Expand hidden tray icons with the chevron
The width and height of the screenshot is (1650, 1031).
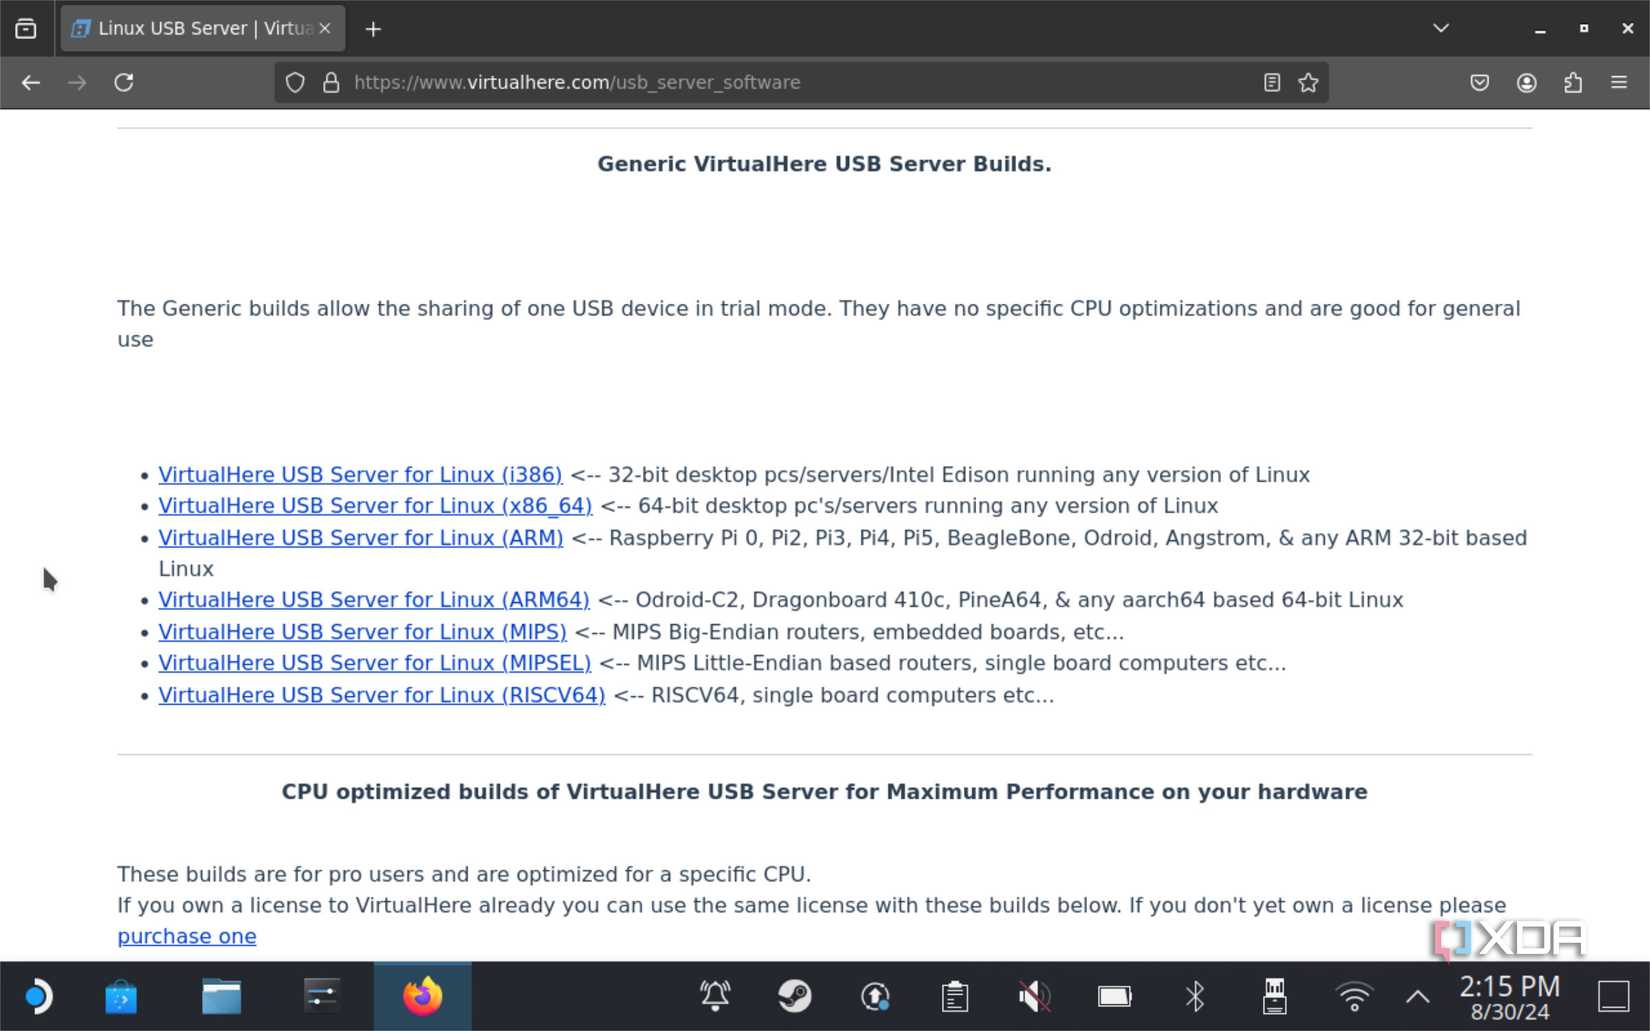coord(1417,996)
